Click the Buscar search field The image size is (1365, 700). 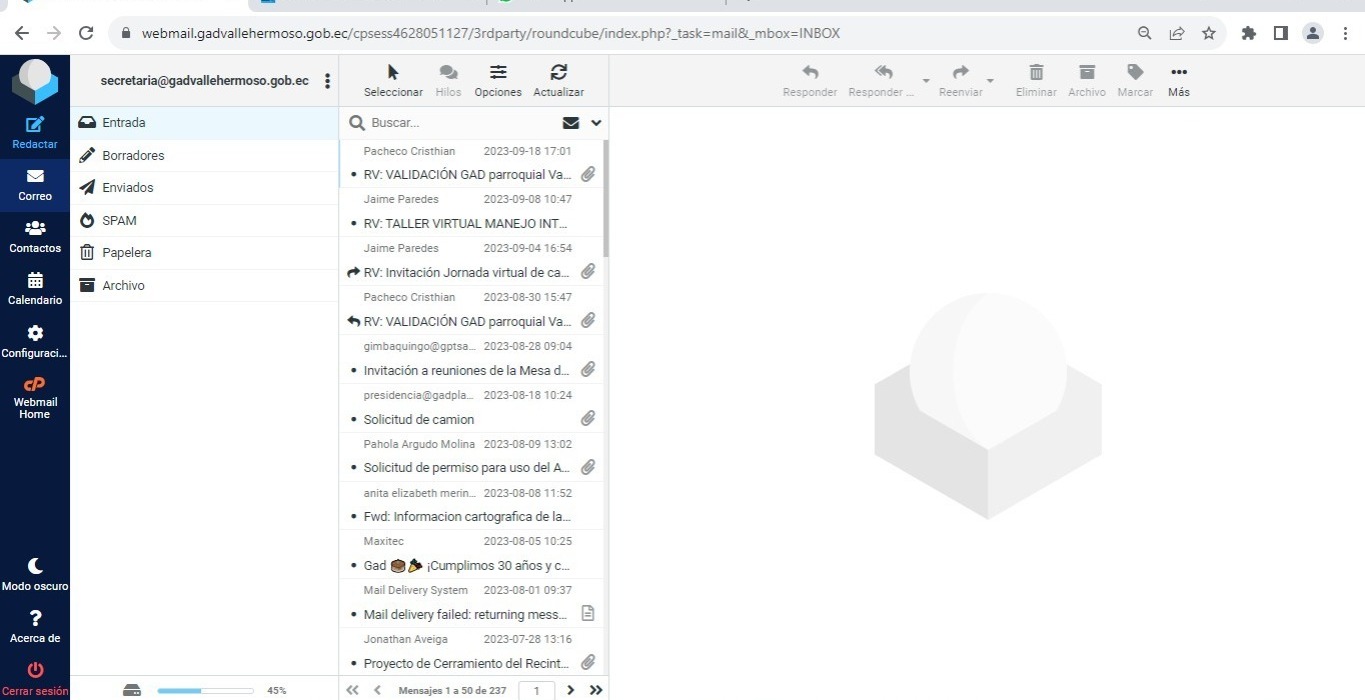point(460,123)
